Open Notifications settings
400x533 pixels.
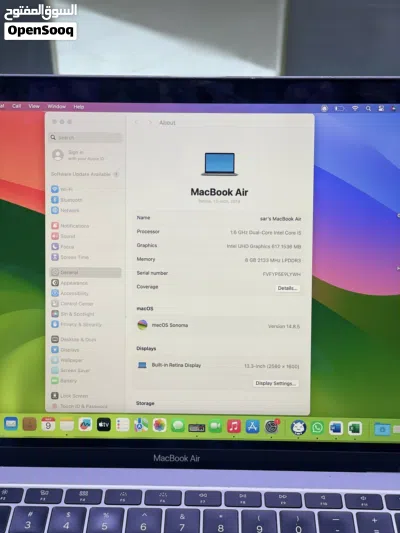pos(70,226)
